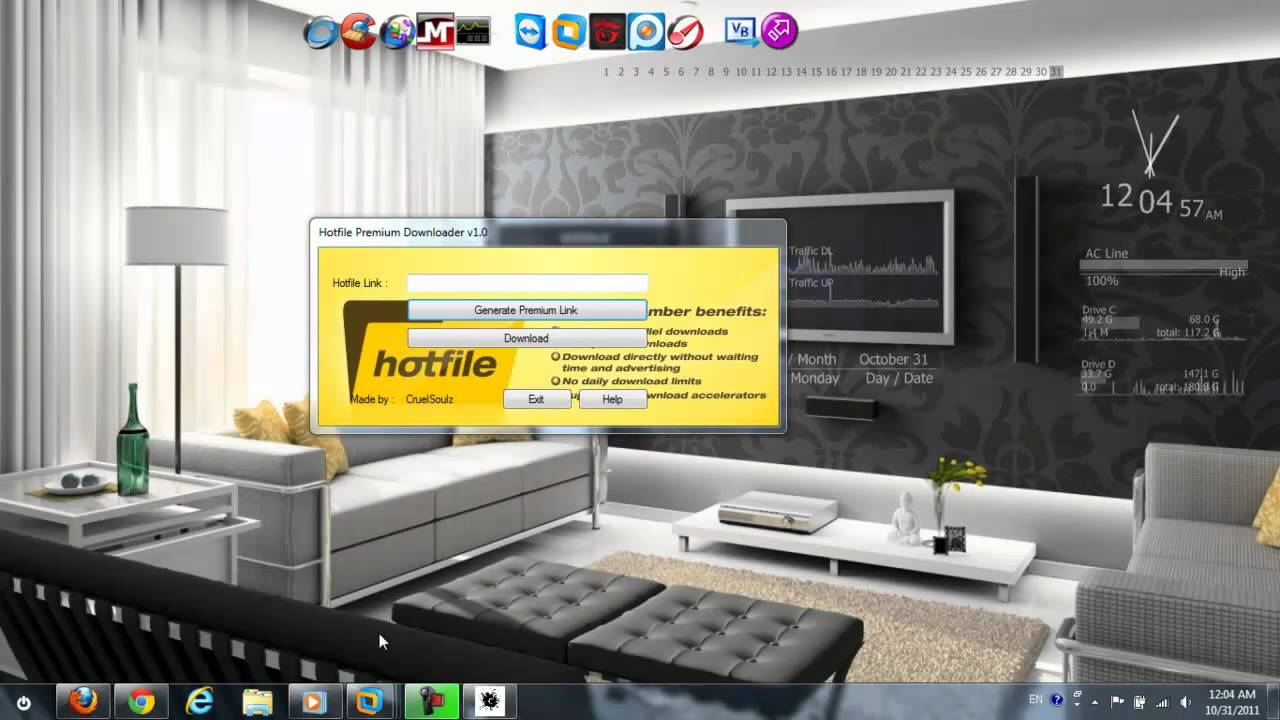Click day 31 in calendar strip
Screen dimensions: 1280x720
1056,72
